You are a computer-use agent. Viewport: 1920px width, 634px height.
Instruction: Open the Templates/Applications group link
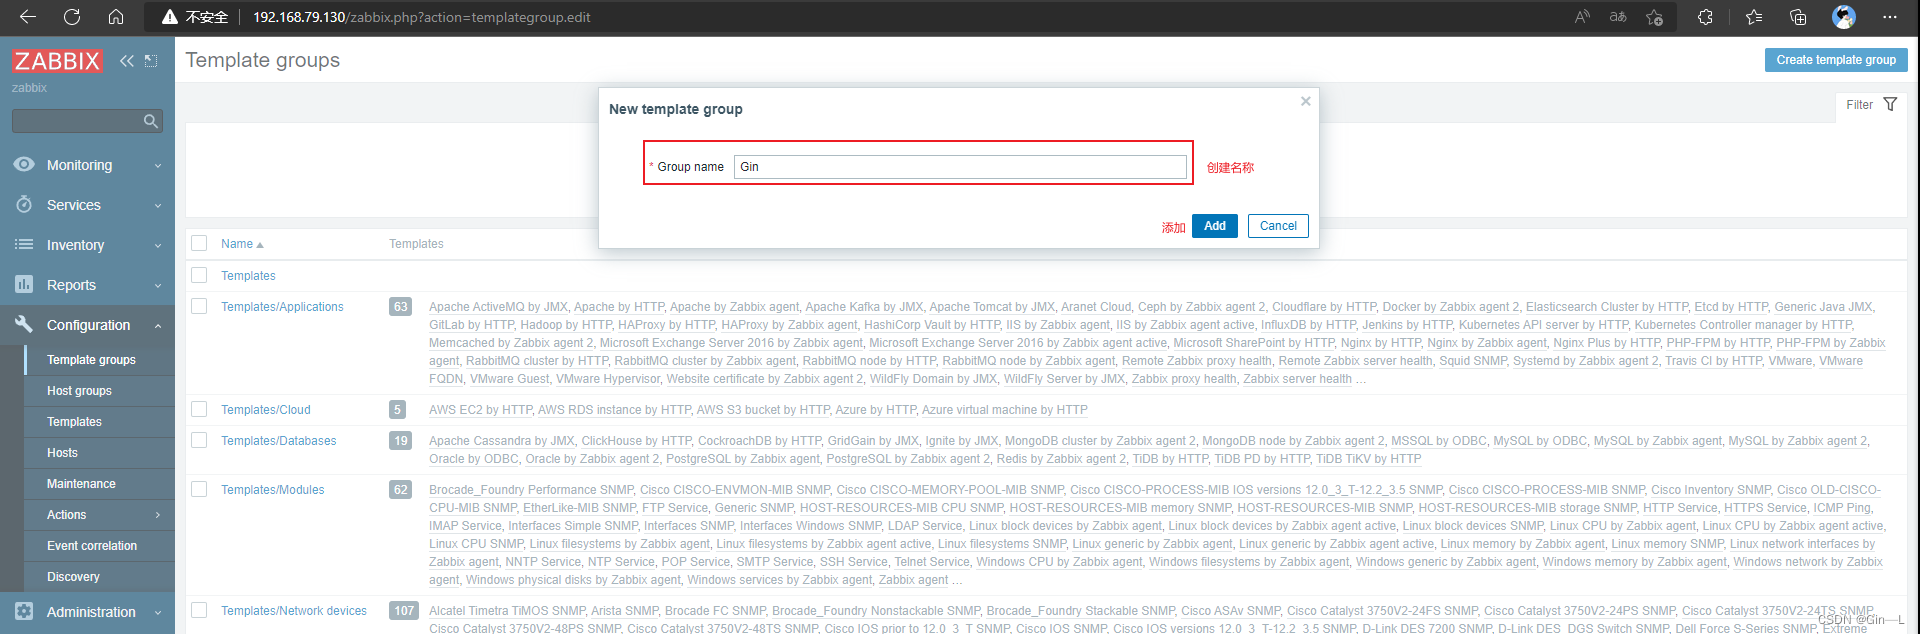pyautogui.click(x=282, y=307)
